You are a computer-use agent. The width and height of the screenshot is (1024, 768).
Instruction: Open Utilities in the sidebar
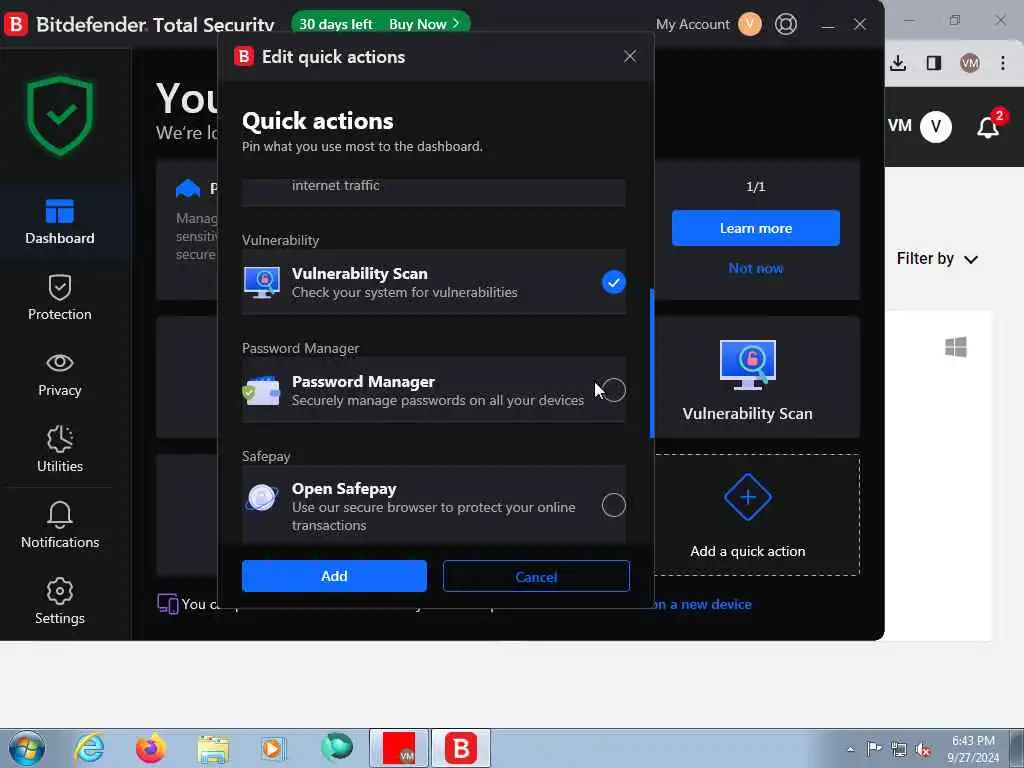[x=59, y=449]
